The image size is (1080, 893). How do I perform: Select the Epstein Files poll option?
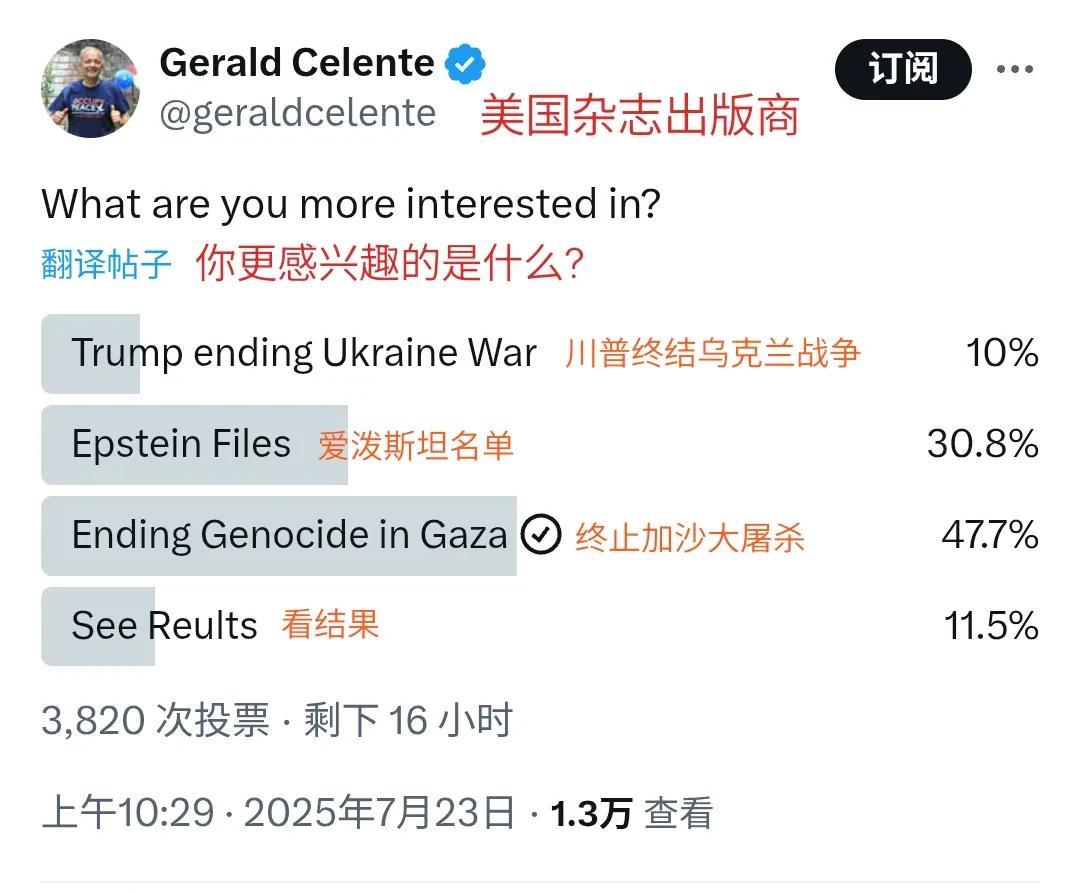(x=181, y=444)
